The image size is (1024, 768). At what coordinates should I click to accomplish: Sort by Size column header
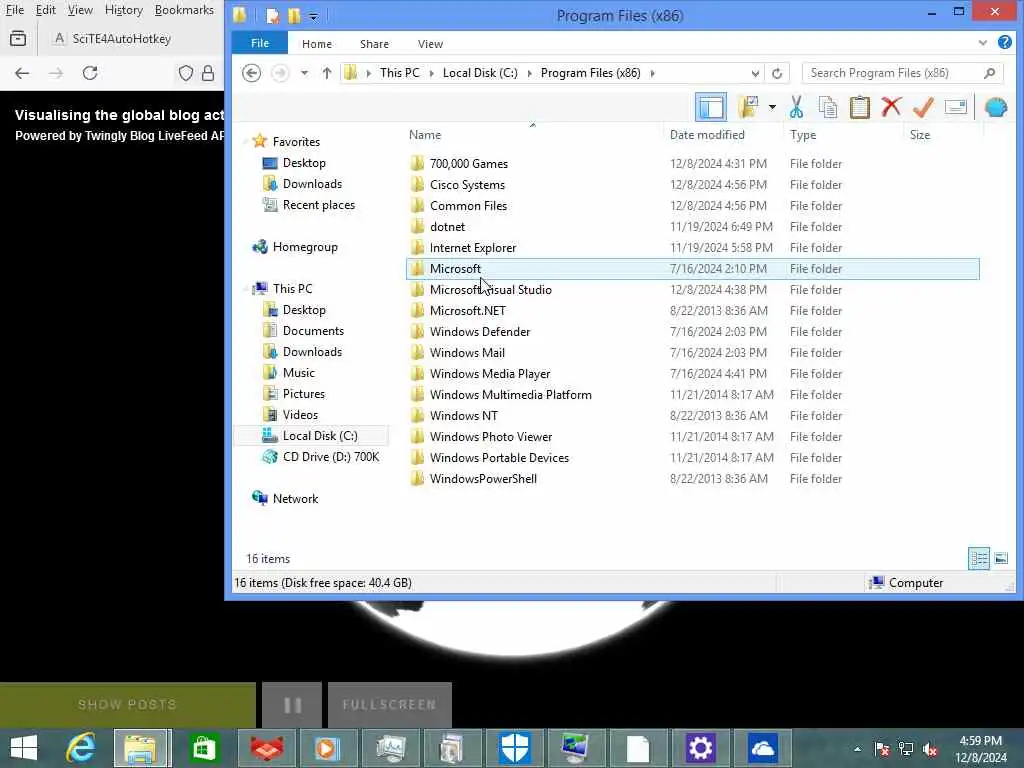[x=920, y=135]
